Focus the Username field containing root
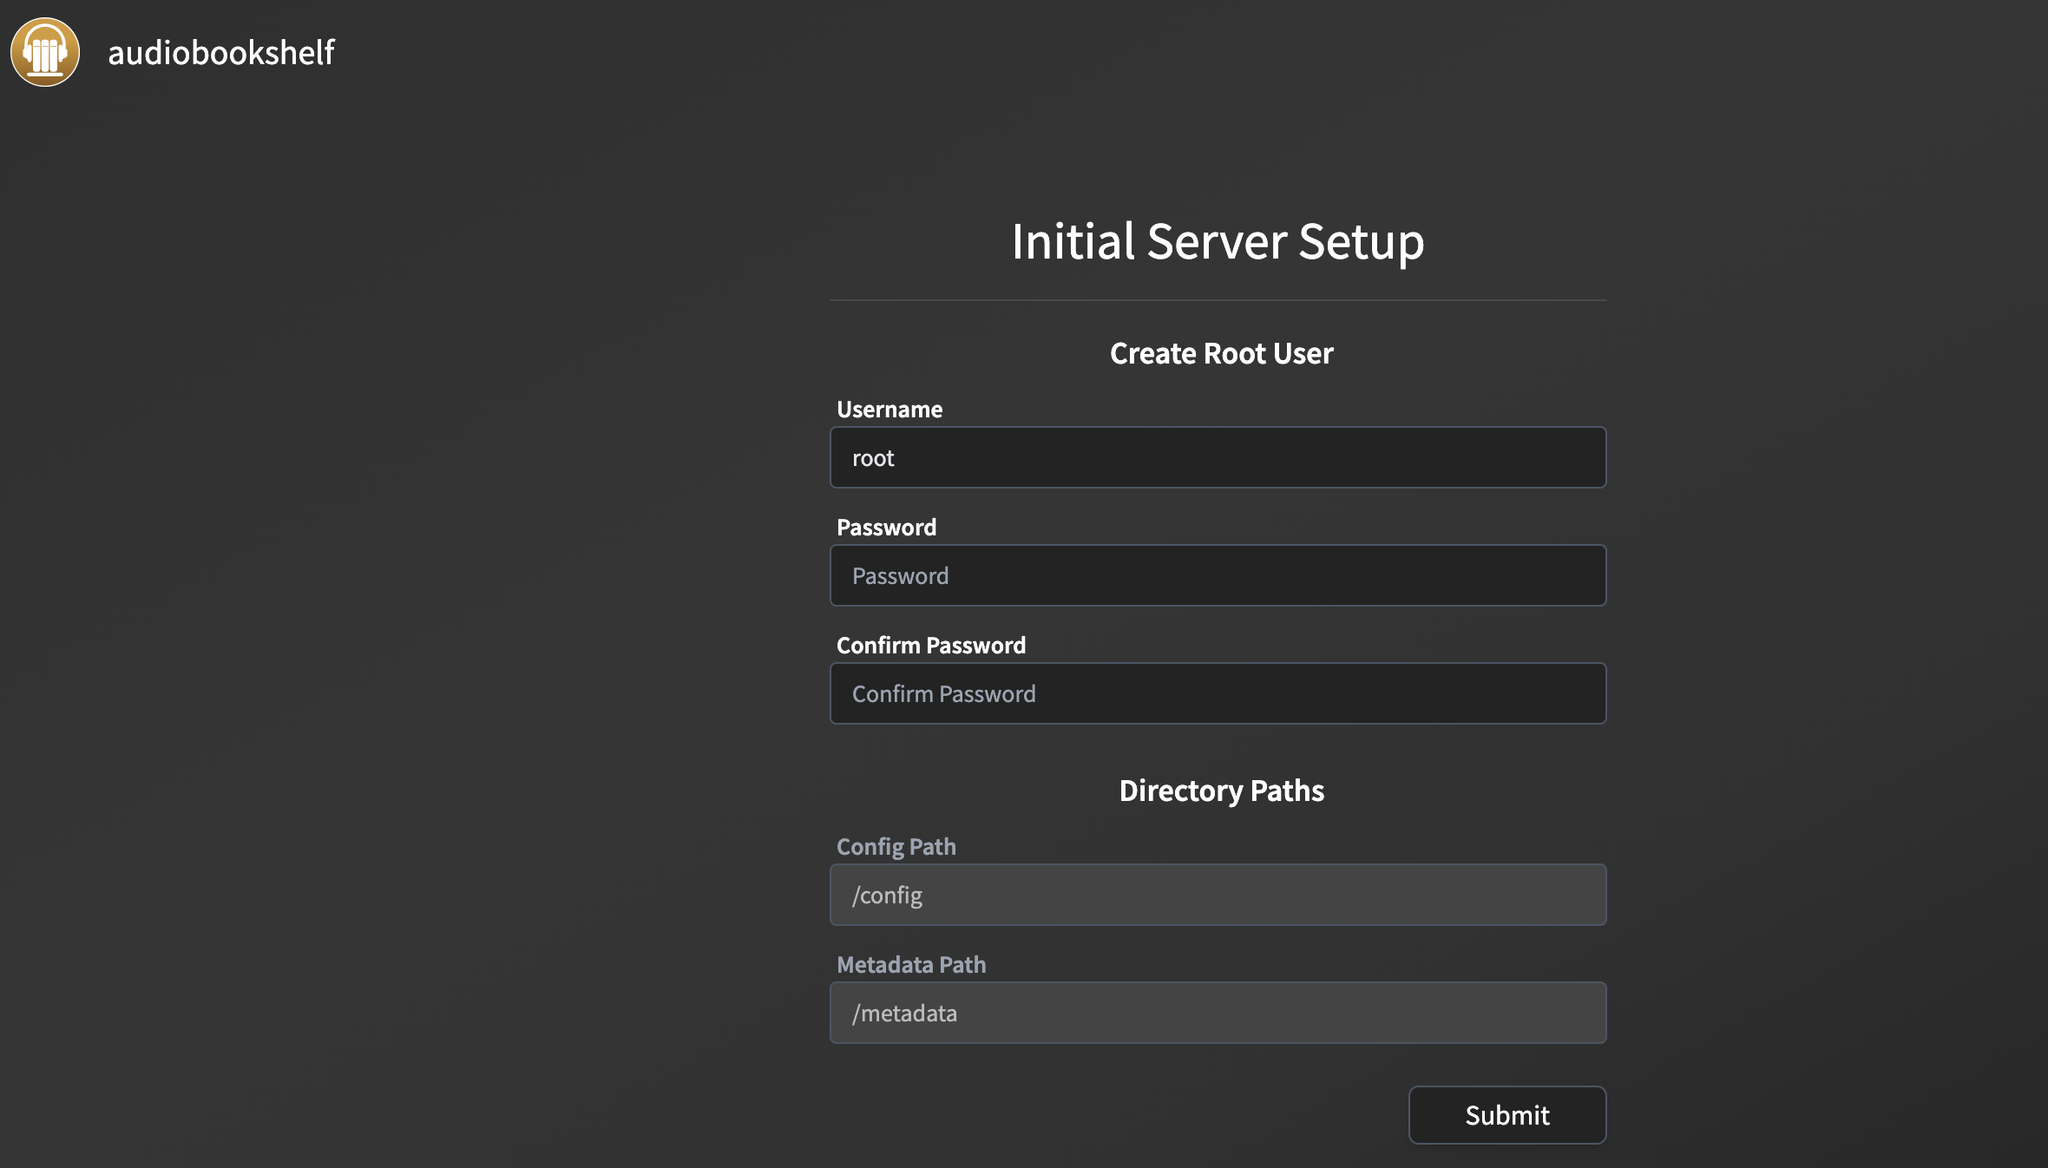Viewport: 2048px width, 1168px height. tap(1218, 458)
